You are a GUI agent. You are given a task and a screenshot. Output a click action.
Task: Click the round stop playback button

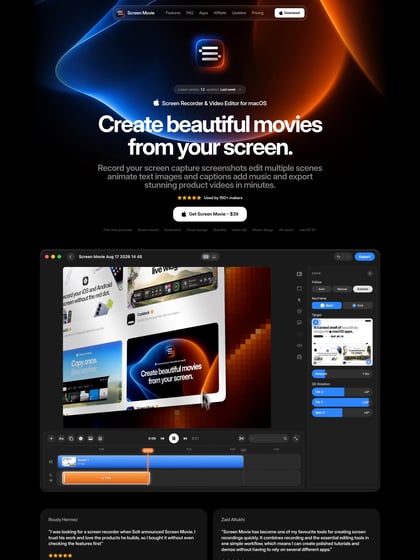174,438
